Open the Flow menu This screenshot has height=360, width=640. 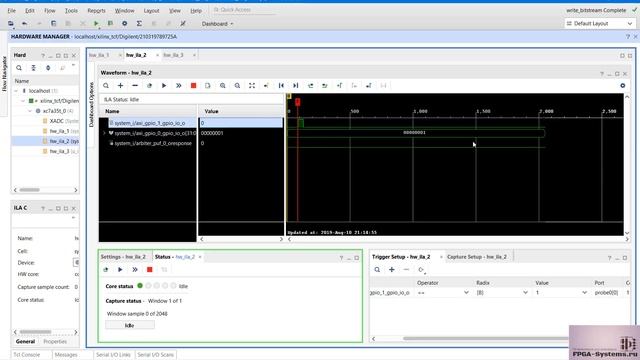[x=49, y=11]
